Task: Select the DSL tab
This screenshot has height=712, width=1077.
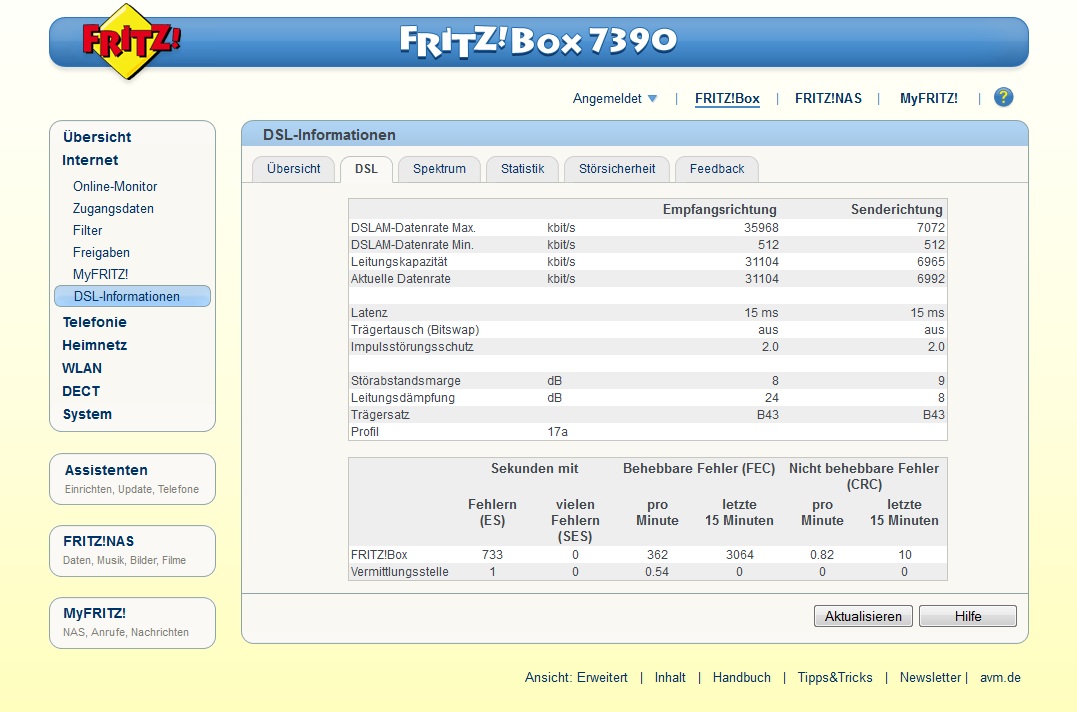Action: [366, 169]
